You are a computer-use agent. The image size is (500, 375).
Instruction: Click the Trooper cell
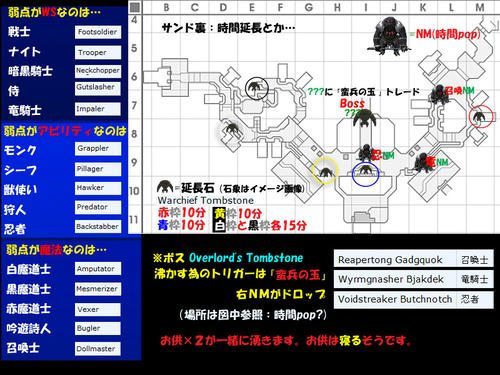[98, 52]
